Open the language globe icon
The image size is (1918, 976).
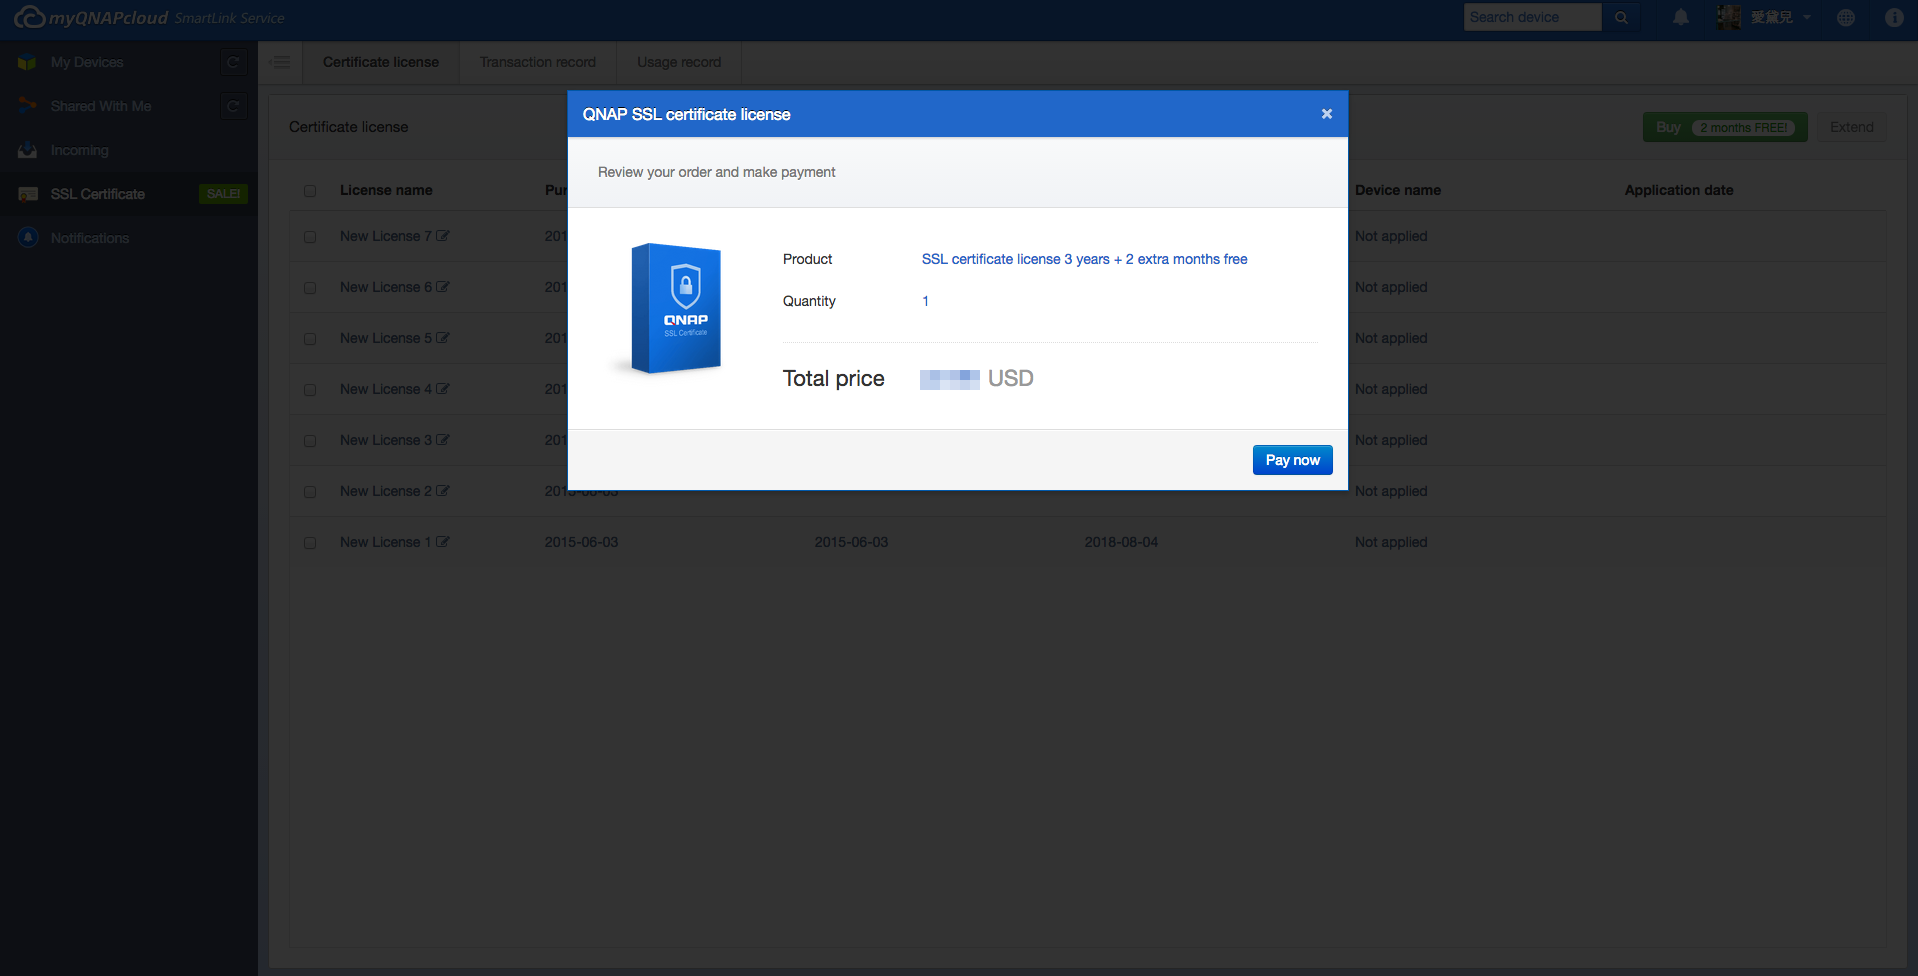click(x=1846, y=17)
